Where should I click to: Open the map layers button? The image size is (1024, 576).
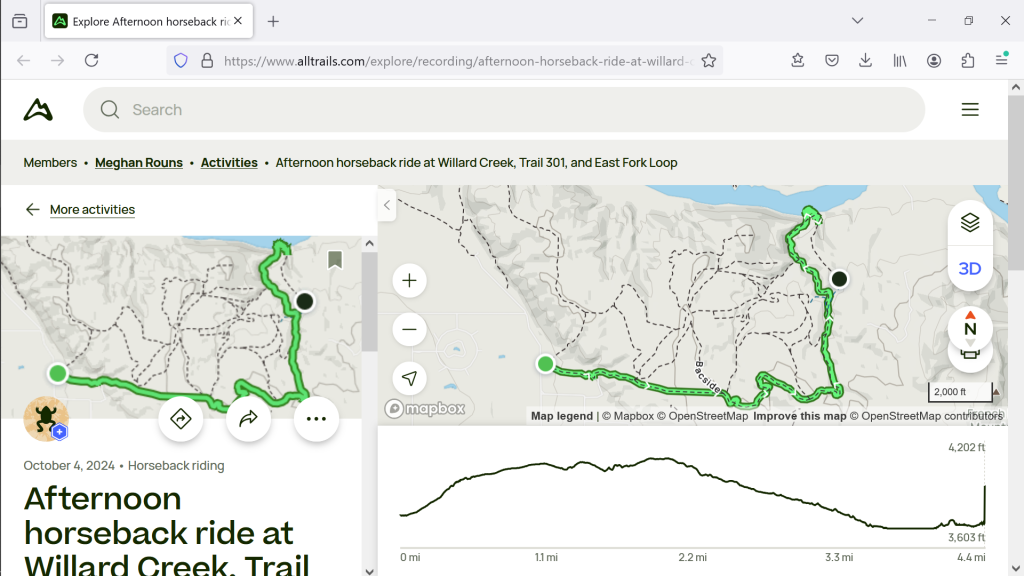point(969,223)
